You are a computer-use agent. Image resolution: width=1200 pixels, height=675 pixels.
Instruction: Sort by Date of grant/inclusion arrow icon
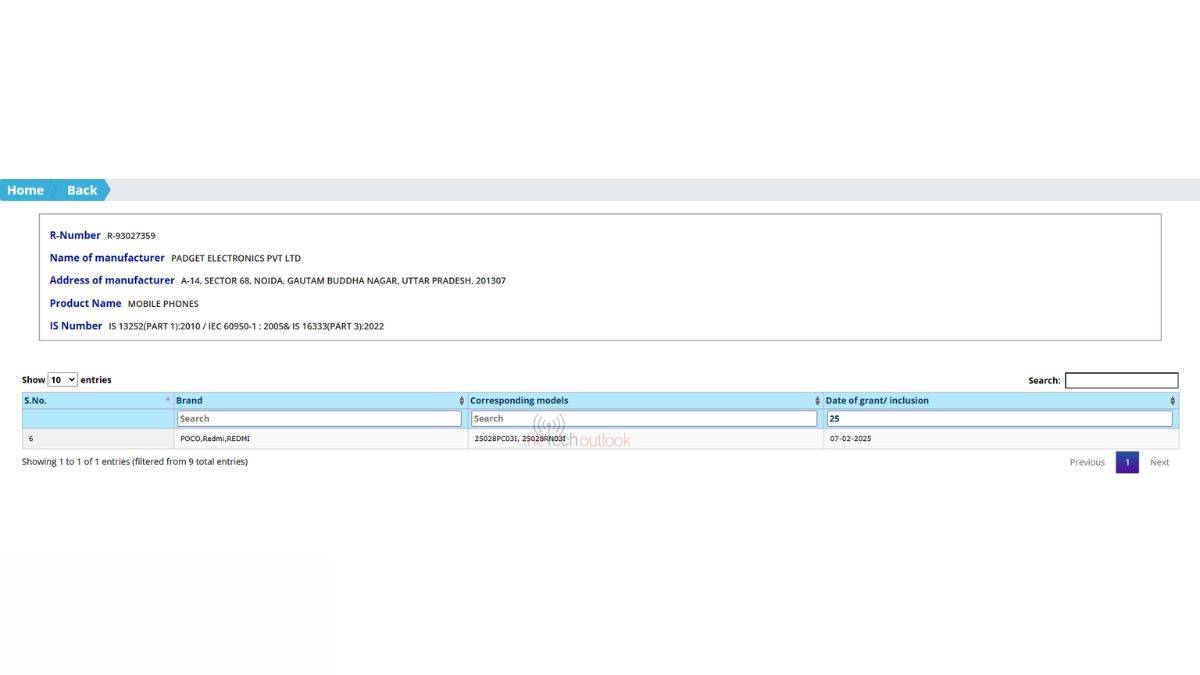tap(1172, 401)
